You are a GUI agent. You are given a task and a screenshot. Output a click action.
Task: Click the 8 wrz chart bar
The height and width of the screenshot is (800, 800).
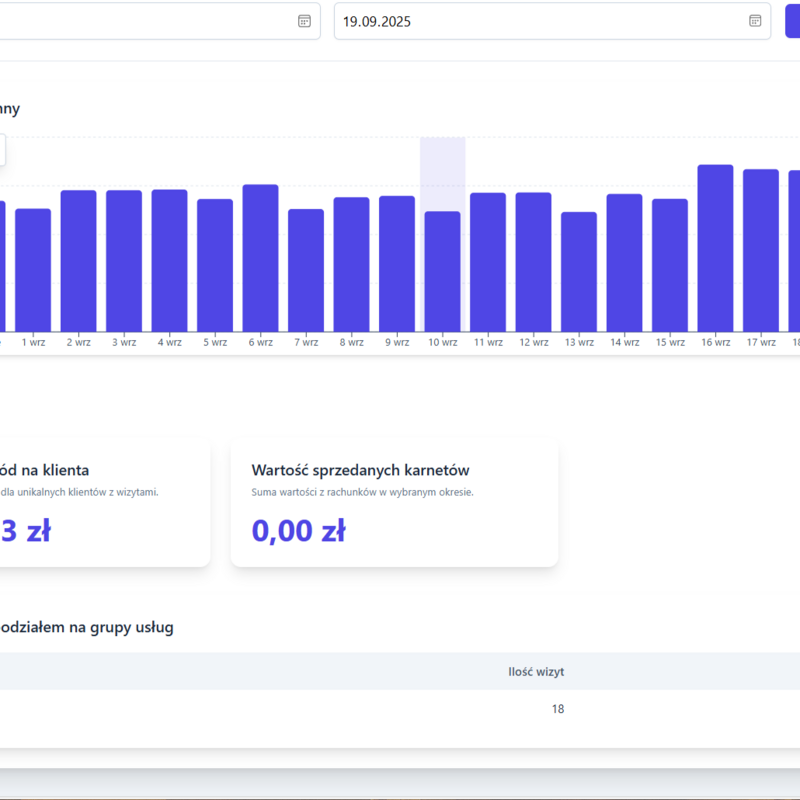point(351,264)
